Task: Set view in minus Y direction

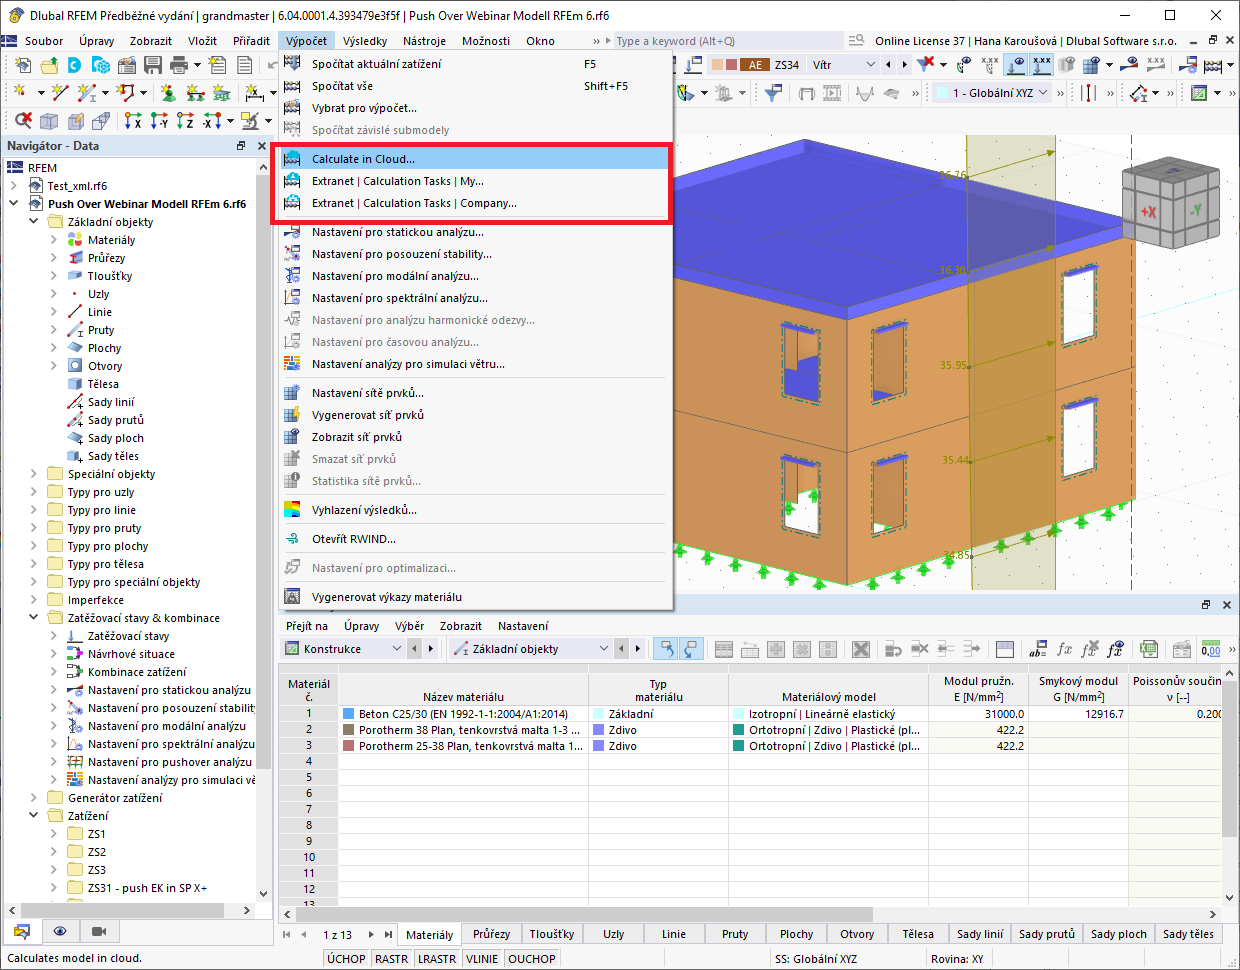Action: (x=159, y=120)
